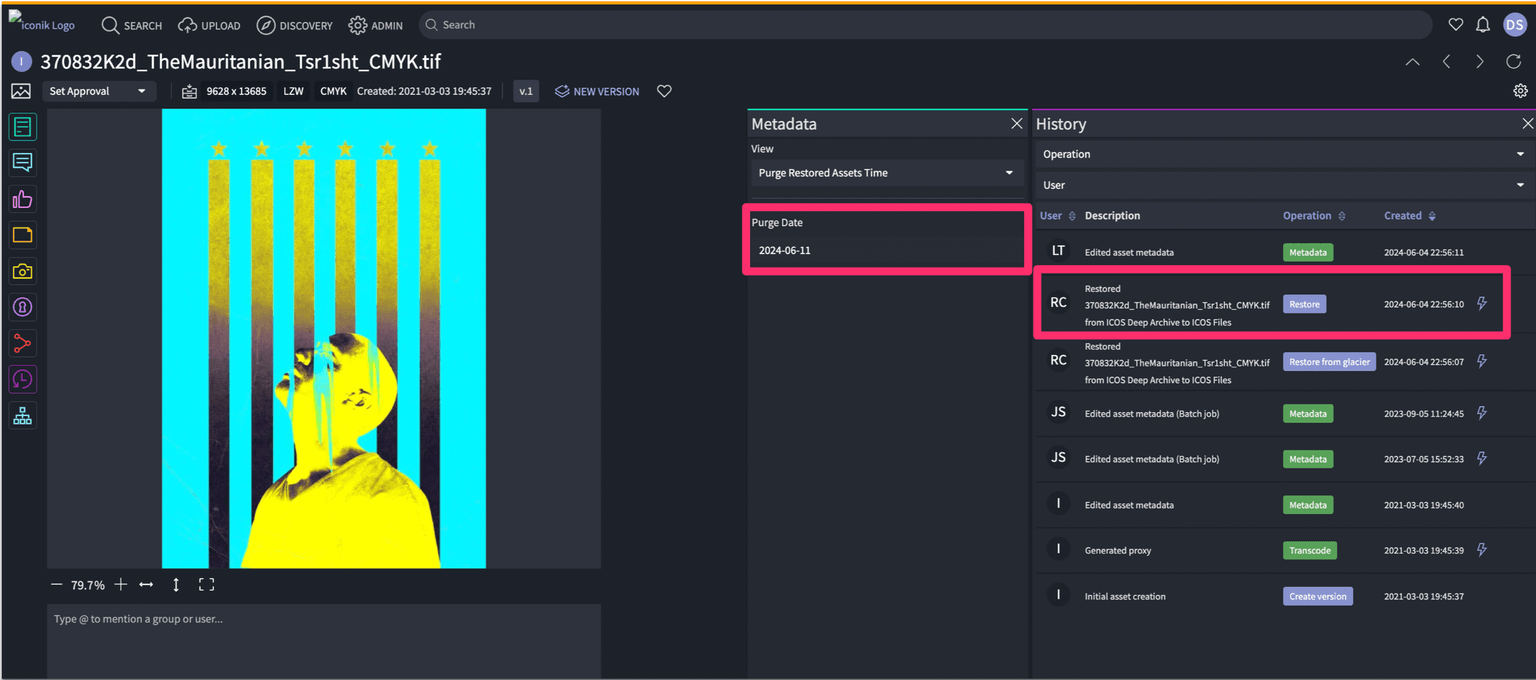Open favorites heart icon in top bar
This screenshot has width=1536, height=680.
(1456, 25)
